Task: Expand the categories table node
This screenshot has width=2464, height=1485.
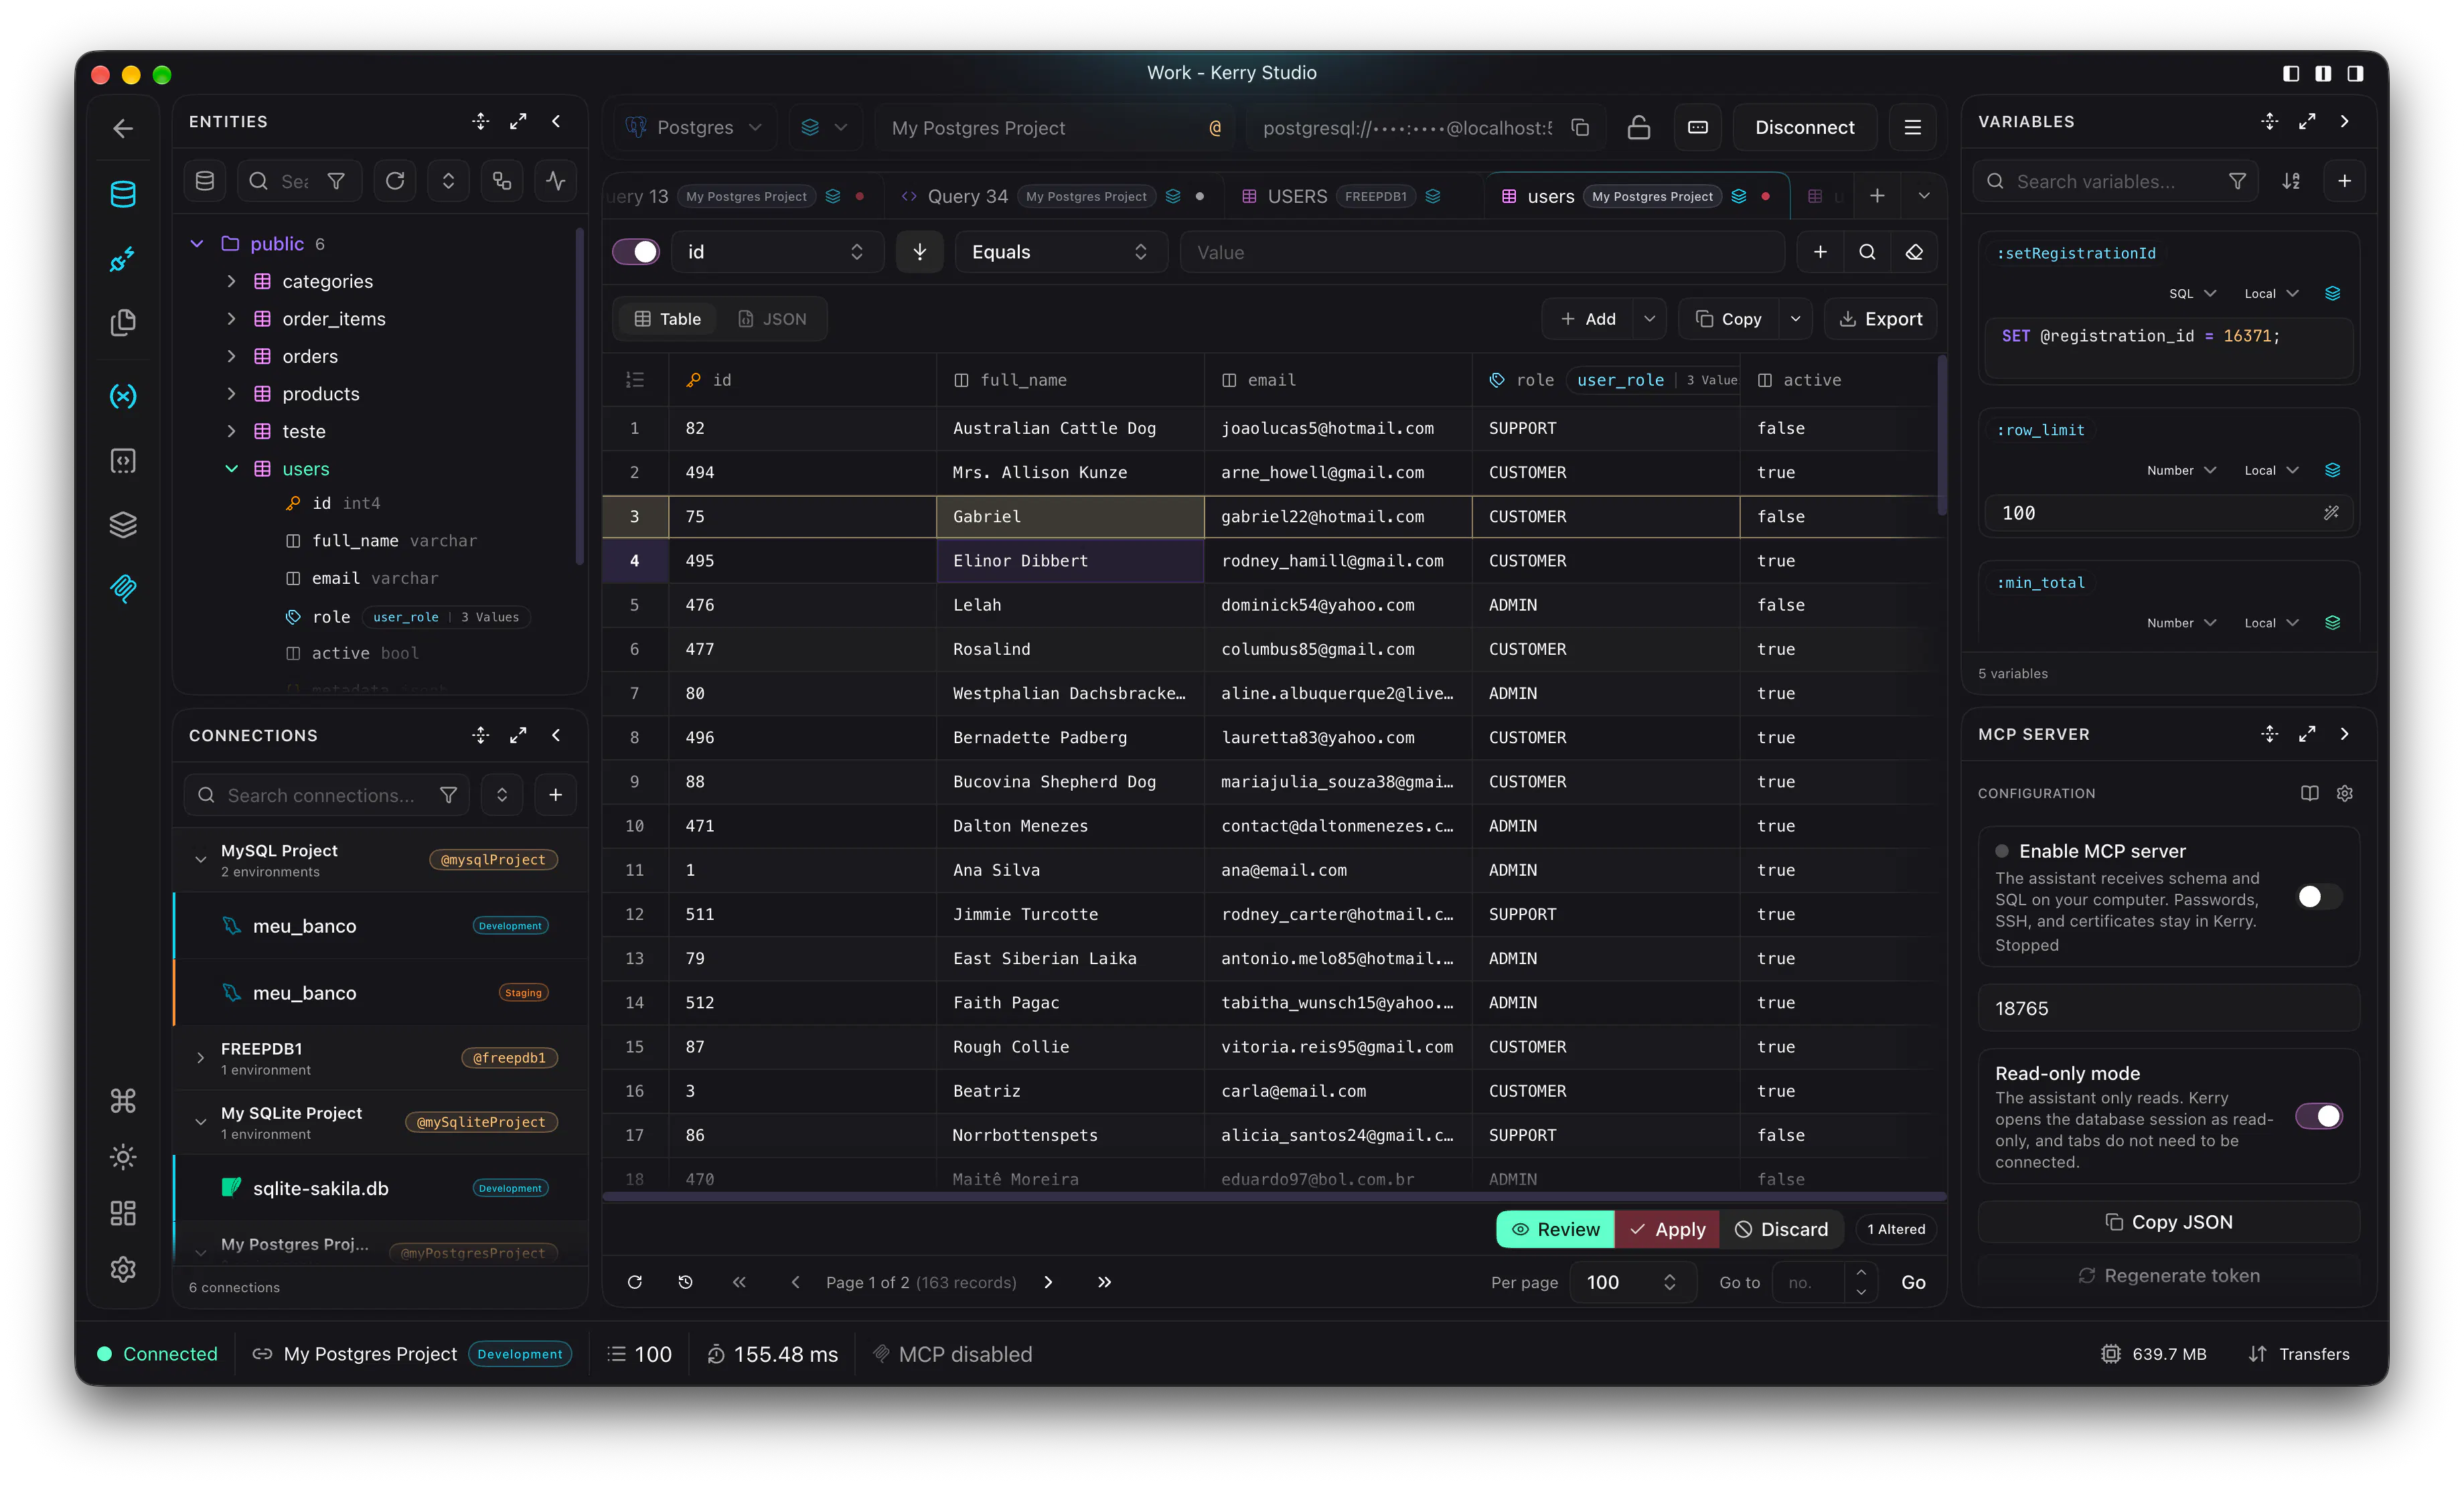Action: 231,281
